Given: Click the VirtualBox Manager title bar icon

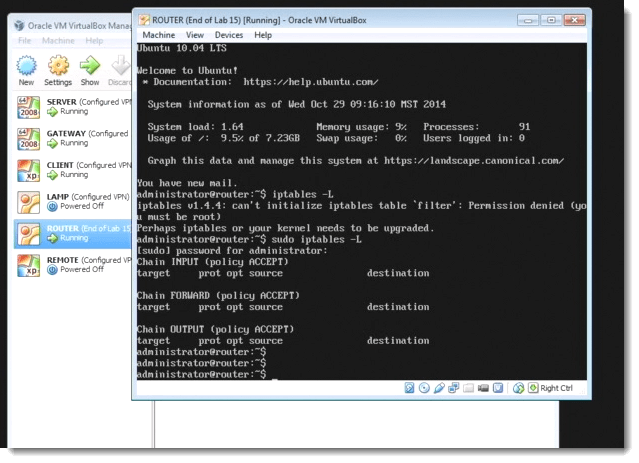Looking at the screenshot, I should [20, 26].
